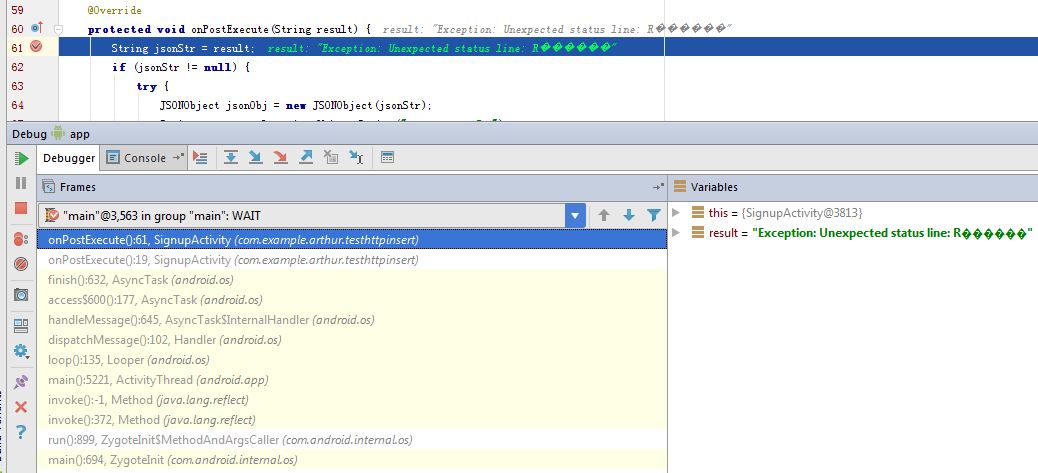This screenshot has height=473, width=1038.
Task: Open help question mark icon
Action: pyautogui.click(x=21, y=432)
